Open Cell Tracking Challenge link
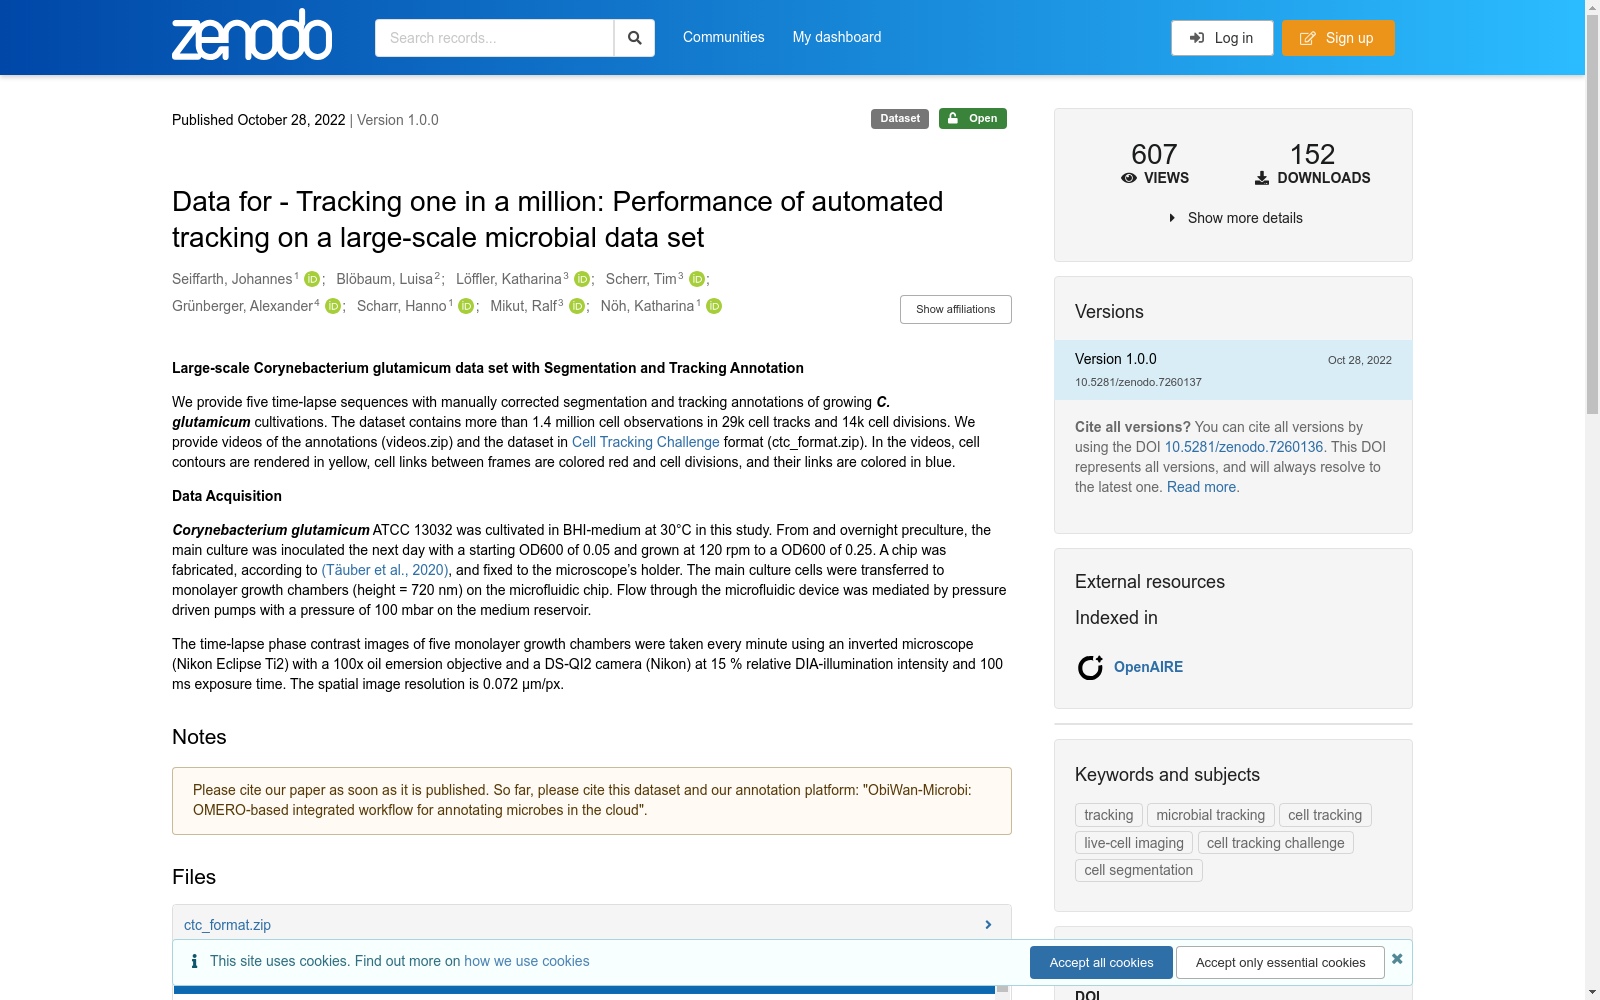Viewport: 1600px width, 1000px height. 646,442
